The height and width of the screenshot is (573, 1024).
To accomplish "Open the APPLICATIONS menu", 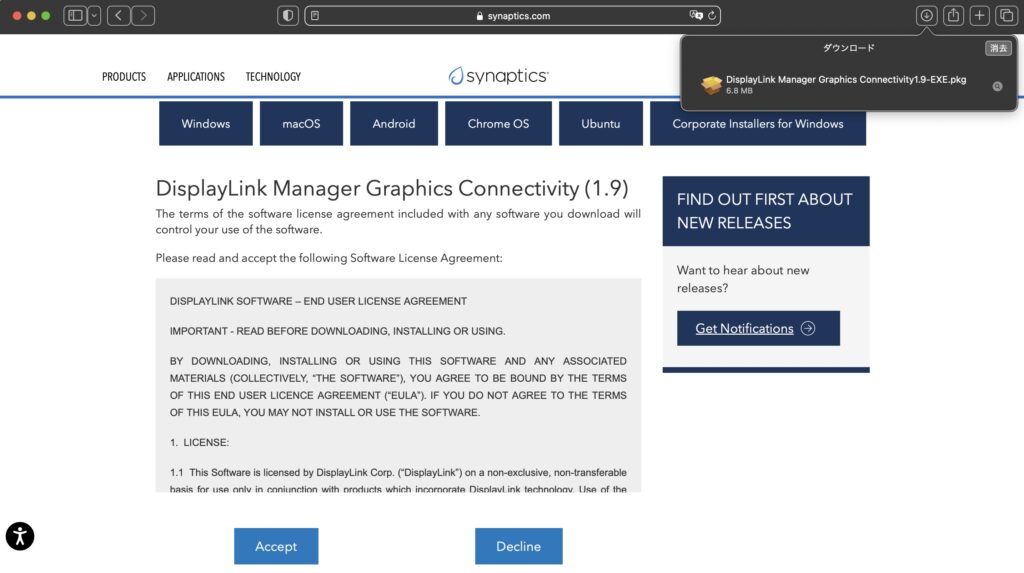I will coord(196,76).
